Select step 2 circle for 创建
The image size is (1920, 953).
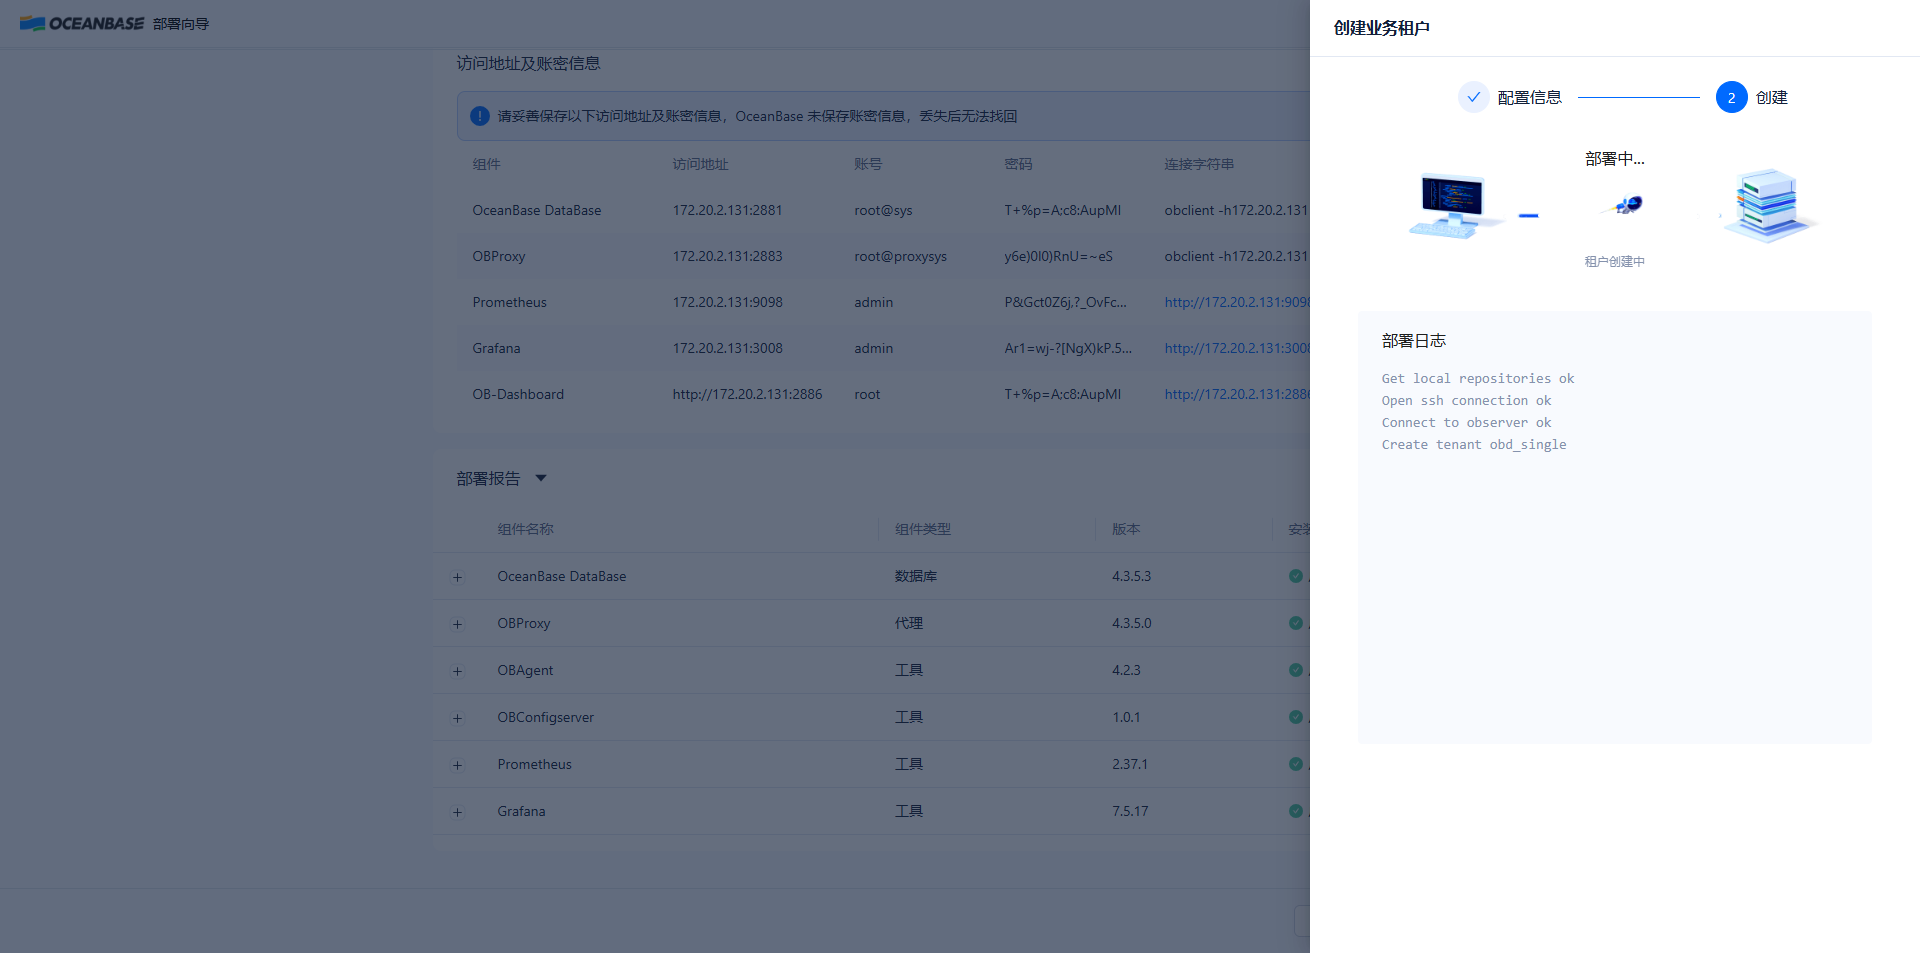click(1731, 97)
